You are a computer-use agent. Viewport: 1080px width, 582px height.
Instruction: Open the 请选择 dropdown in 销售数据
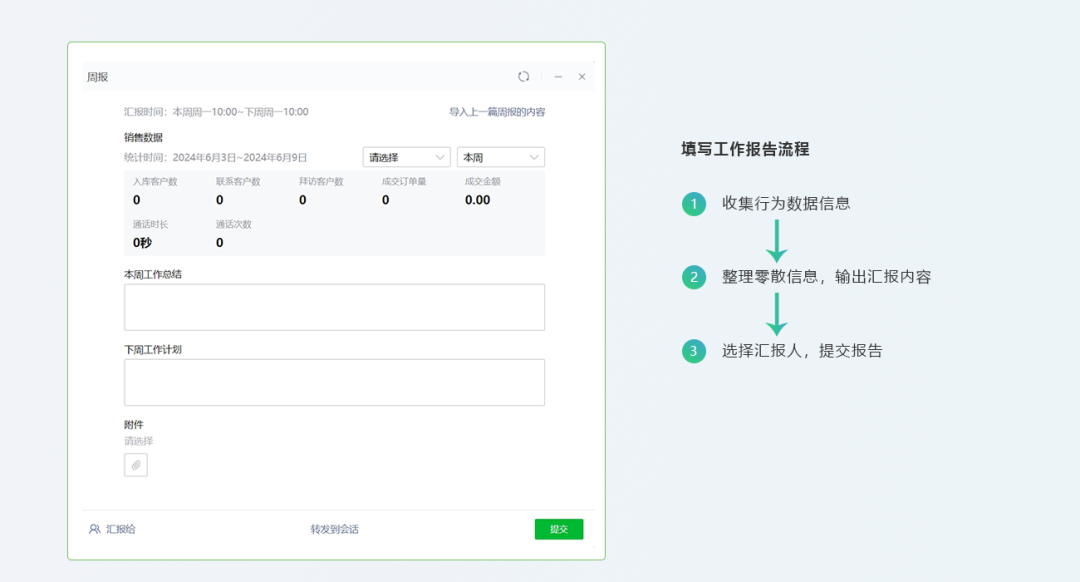[406, 157]
